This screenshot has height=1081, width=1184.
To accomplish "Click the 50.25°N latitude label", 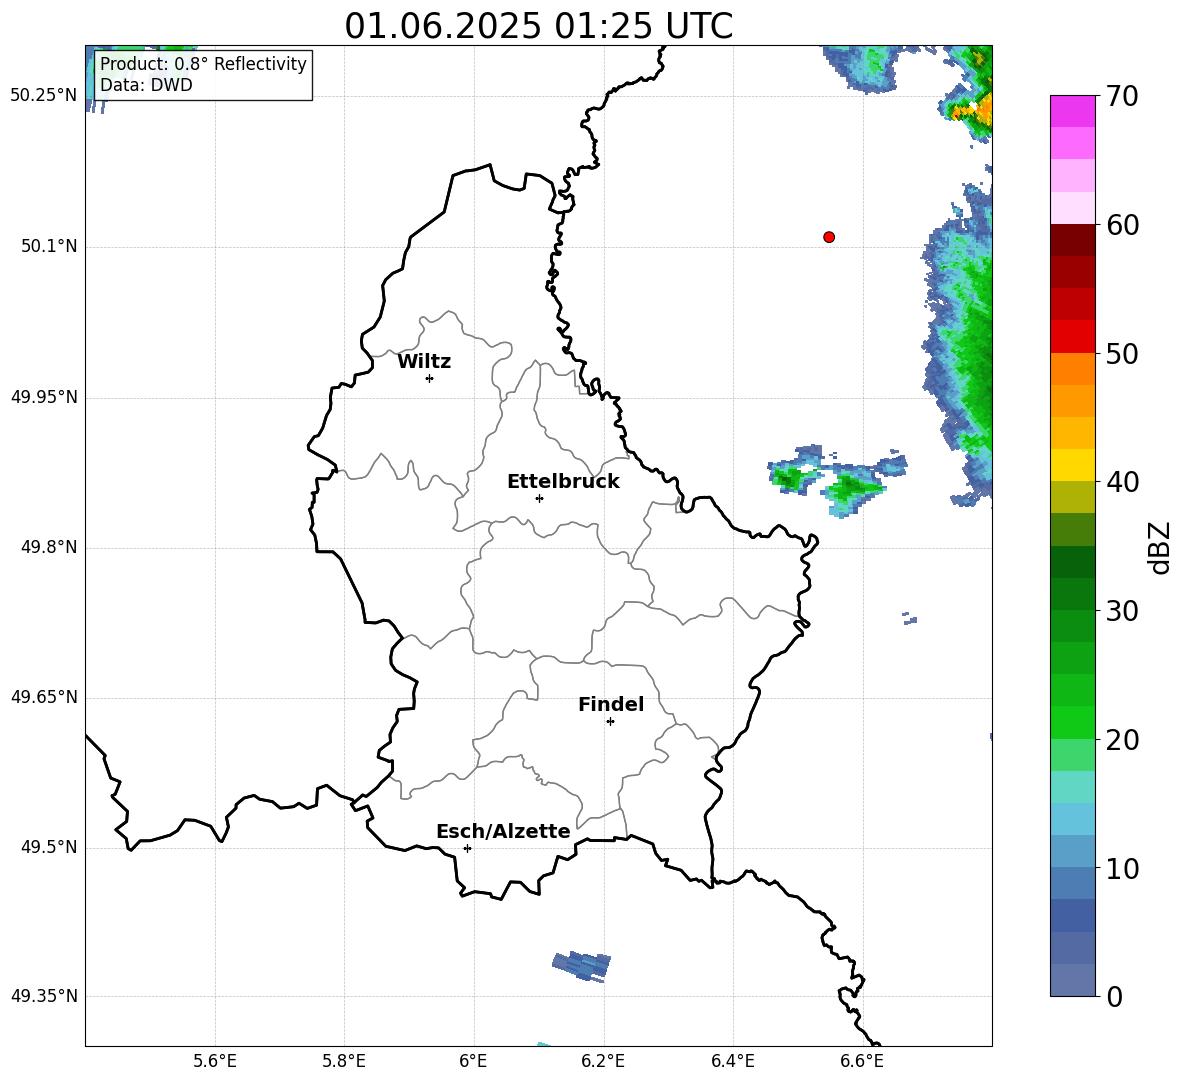I will point(44,96).
